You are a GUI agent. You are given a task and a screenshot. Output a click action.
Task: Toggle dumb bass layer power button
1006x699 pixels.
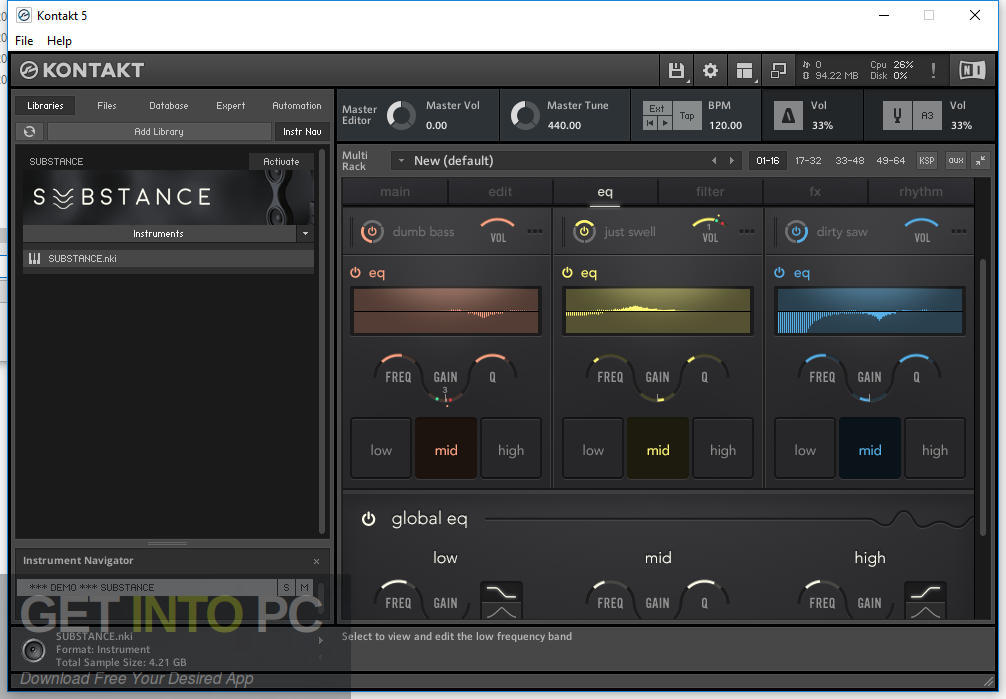pos(372,232)
